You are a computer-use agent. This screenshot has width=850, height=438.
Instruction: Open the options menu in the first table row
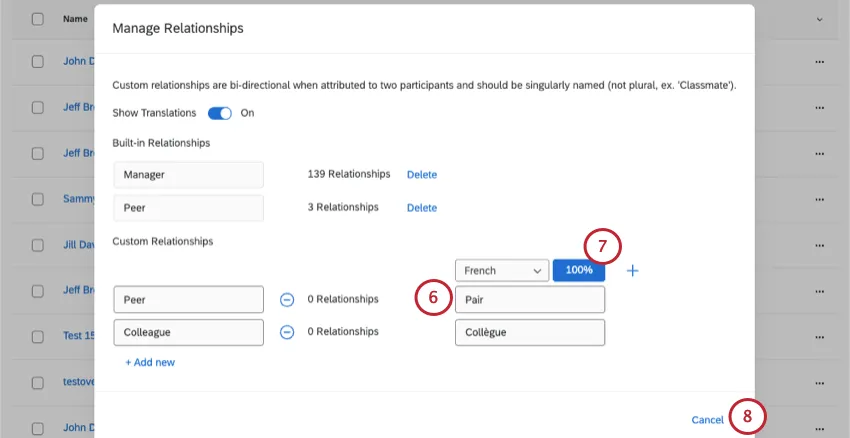820,61
